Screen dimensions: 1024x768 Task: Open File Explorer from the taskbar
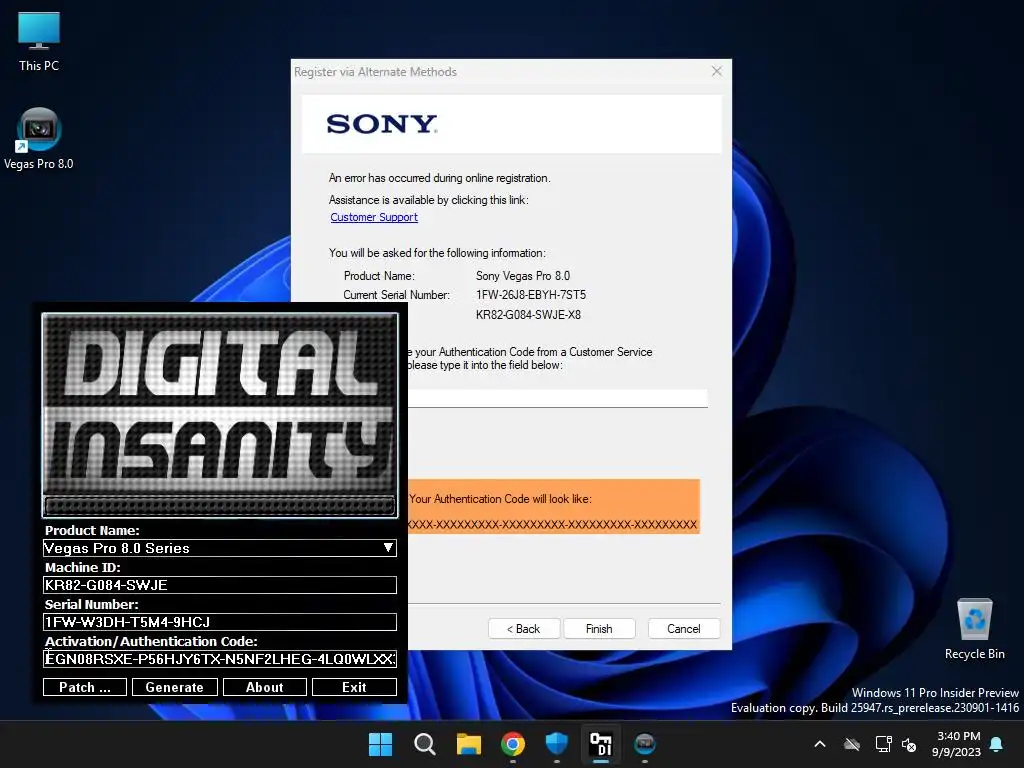click(468, 744)
